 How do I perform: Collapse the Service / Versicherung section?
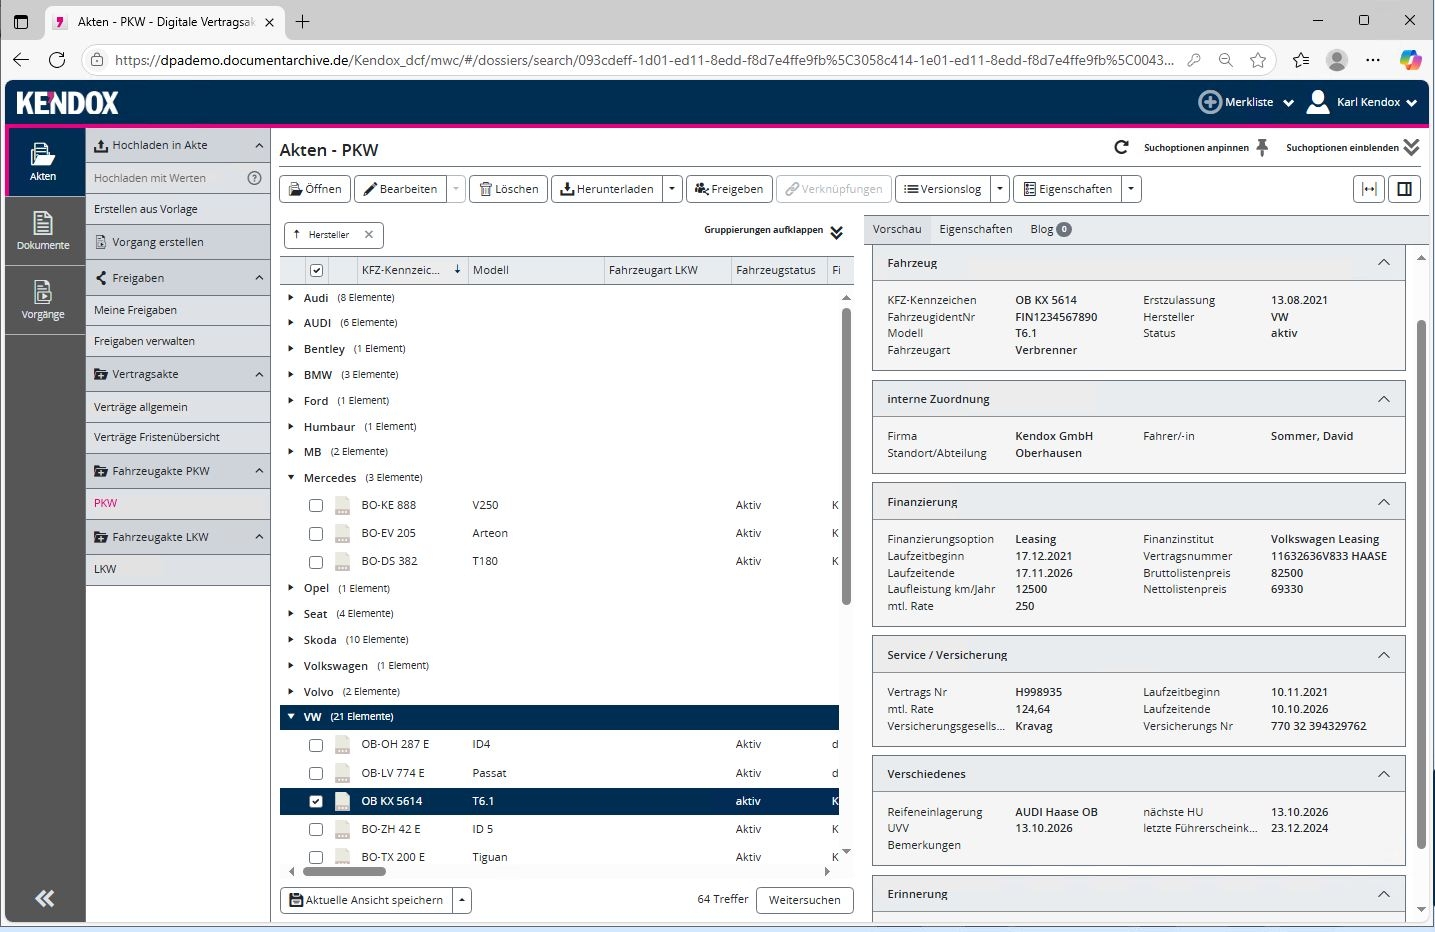(1384, 655)
